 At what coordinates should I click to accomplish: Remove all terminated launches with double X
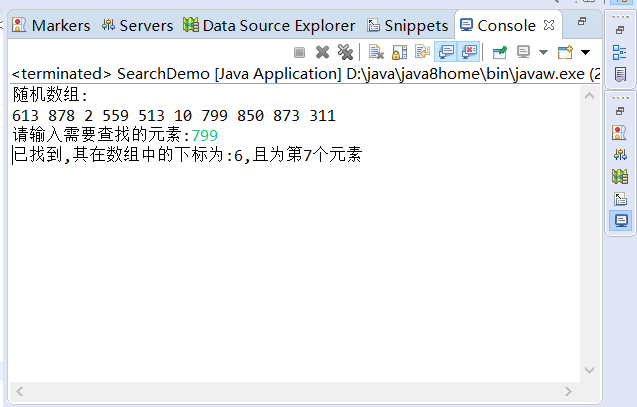(x=345, y=52)
